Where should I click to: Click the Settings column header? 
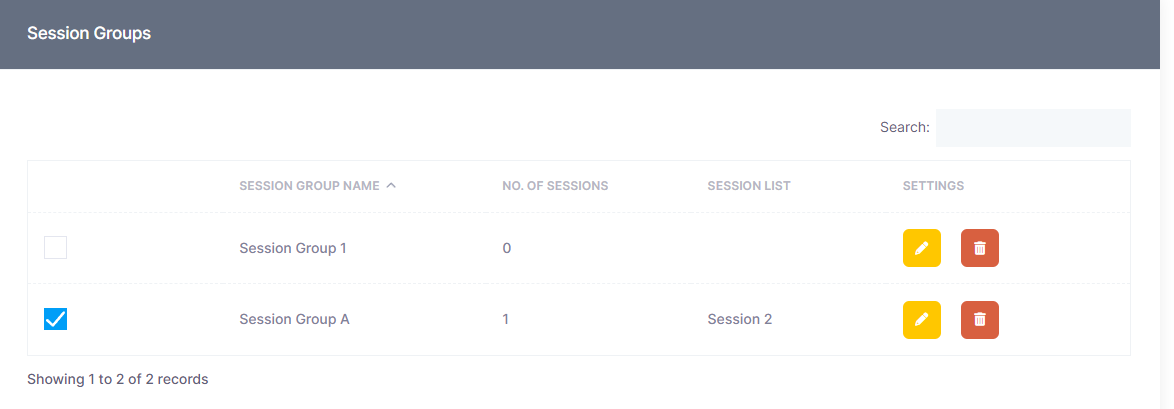(933, 186)
